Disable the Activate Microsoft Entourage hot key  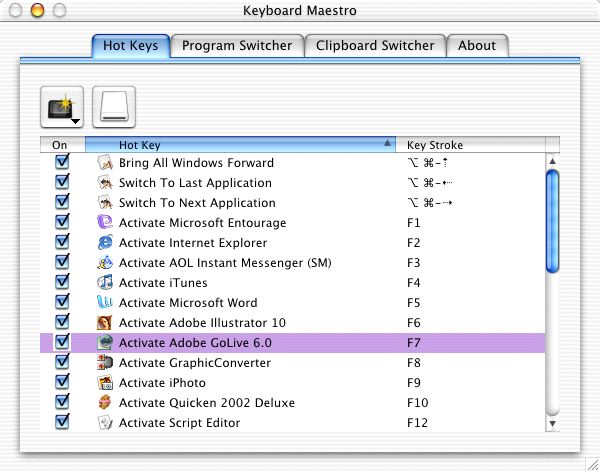click(62, 221)
